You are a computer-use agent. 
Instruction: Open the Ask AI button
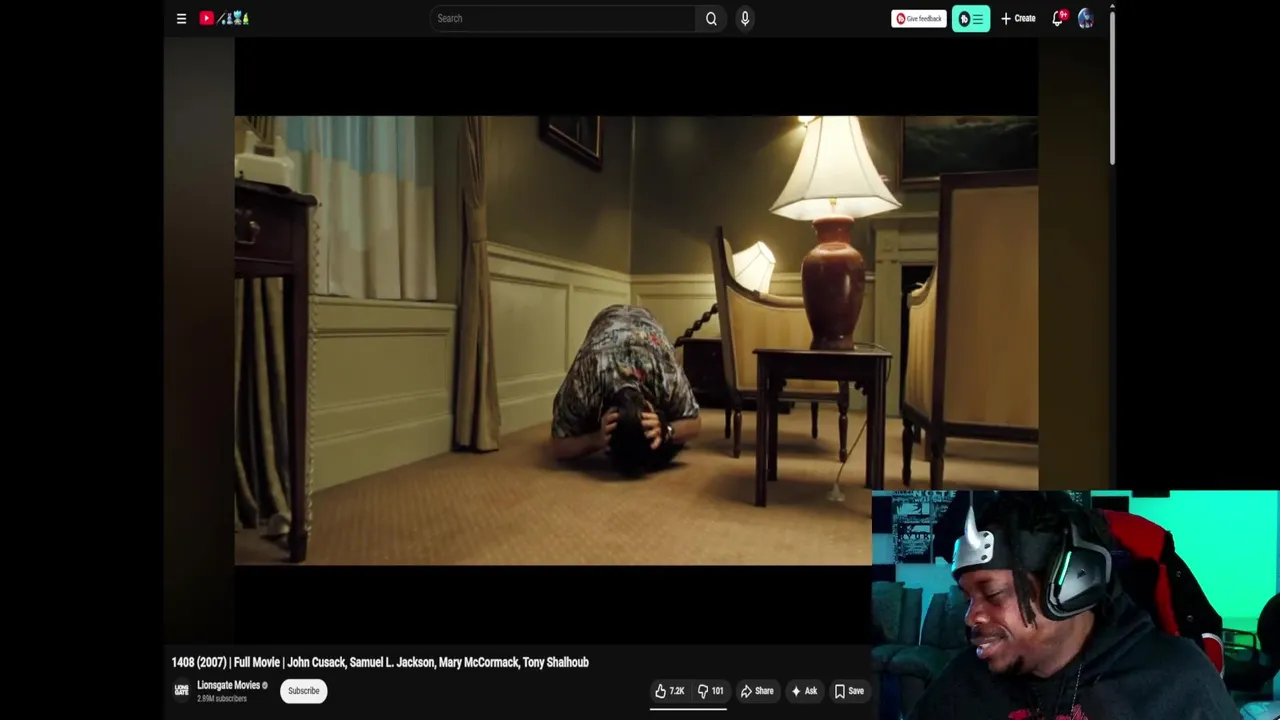click(x=804, y=691)
